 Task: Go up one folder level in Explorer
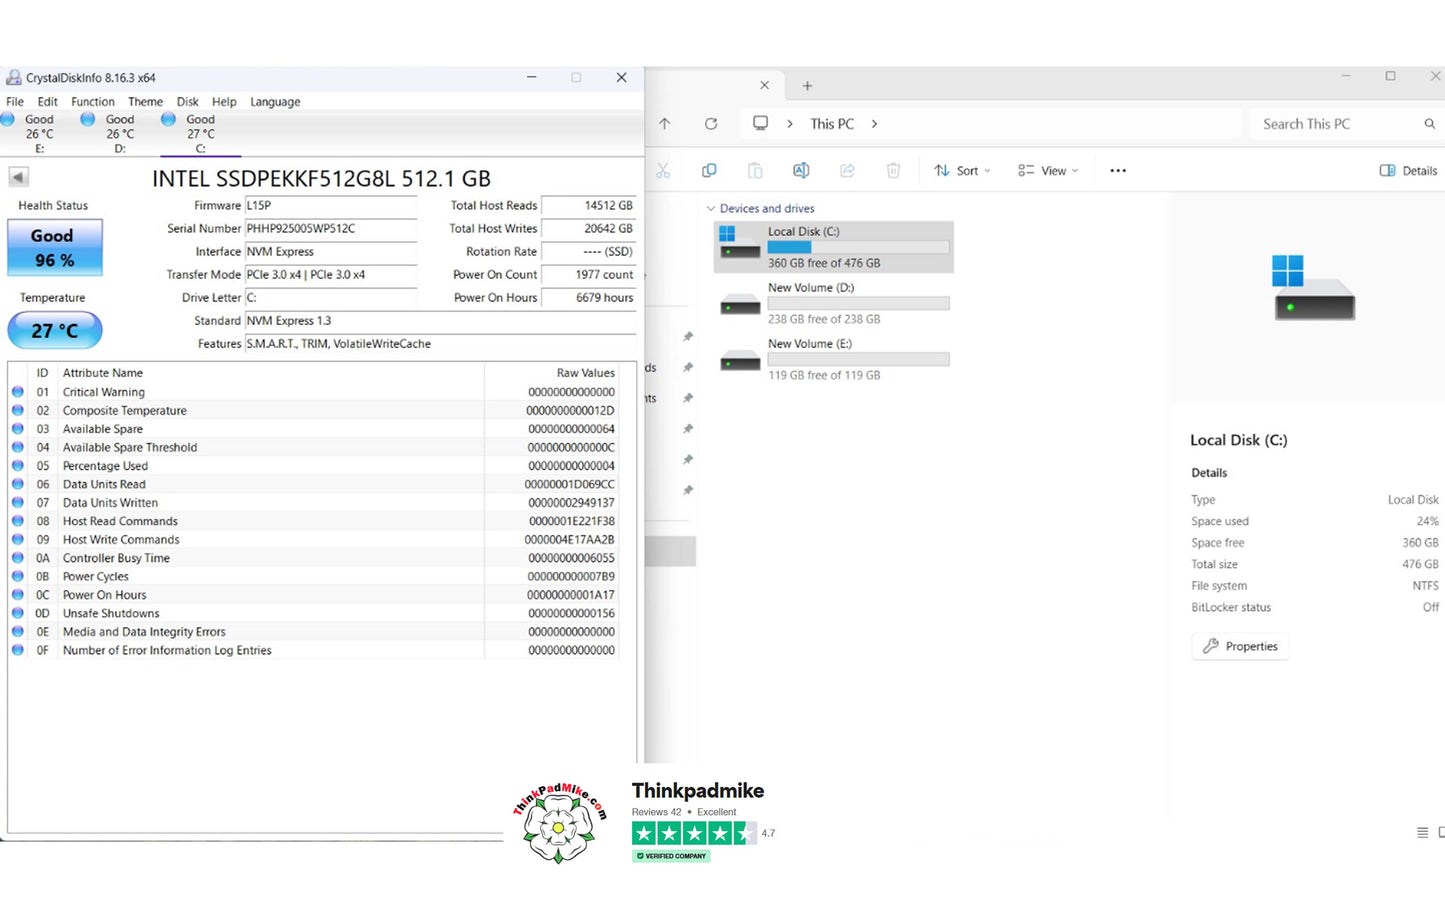[665, 124]
